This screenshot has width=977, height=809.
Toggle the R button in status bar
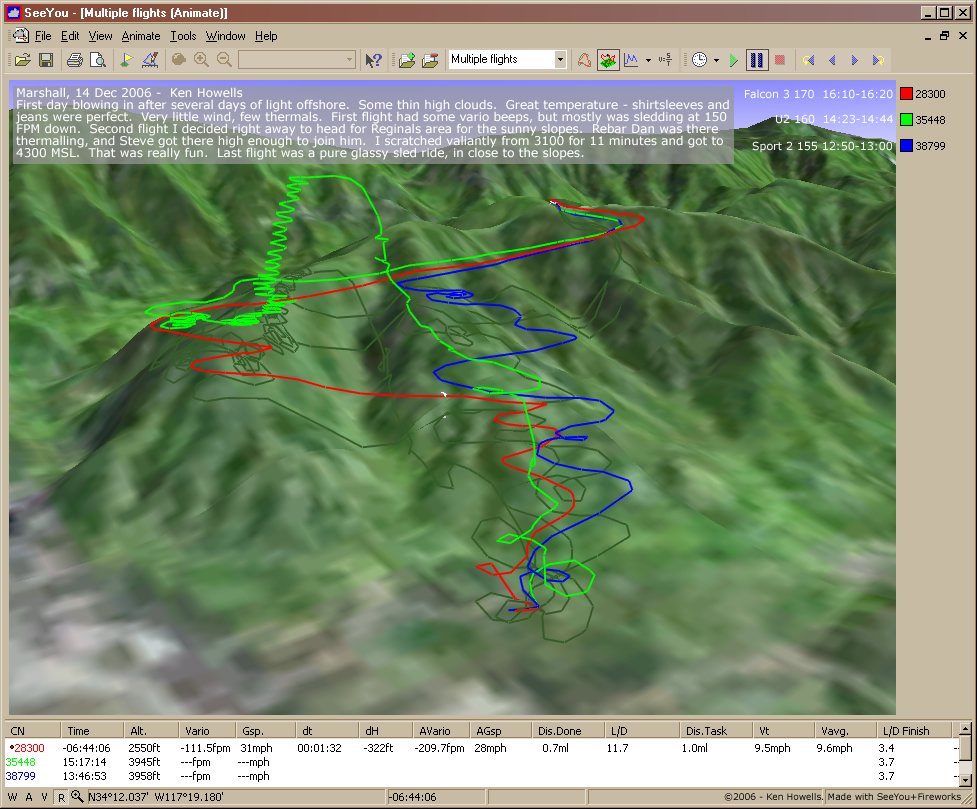tap(61, 797)
